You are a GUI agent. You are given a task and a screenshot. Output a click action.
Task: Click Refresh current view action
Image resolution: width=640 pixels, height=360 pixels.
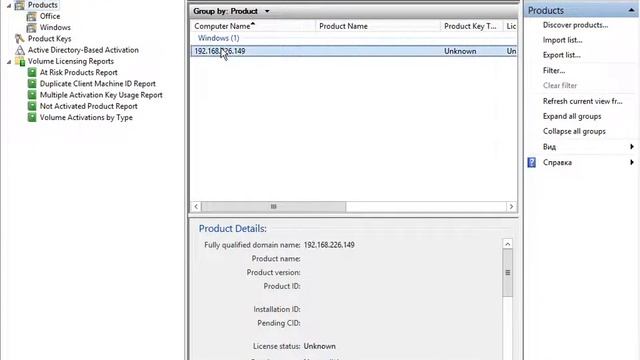pos(582,101)
